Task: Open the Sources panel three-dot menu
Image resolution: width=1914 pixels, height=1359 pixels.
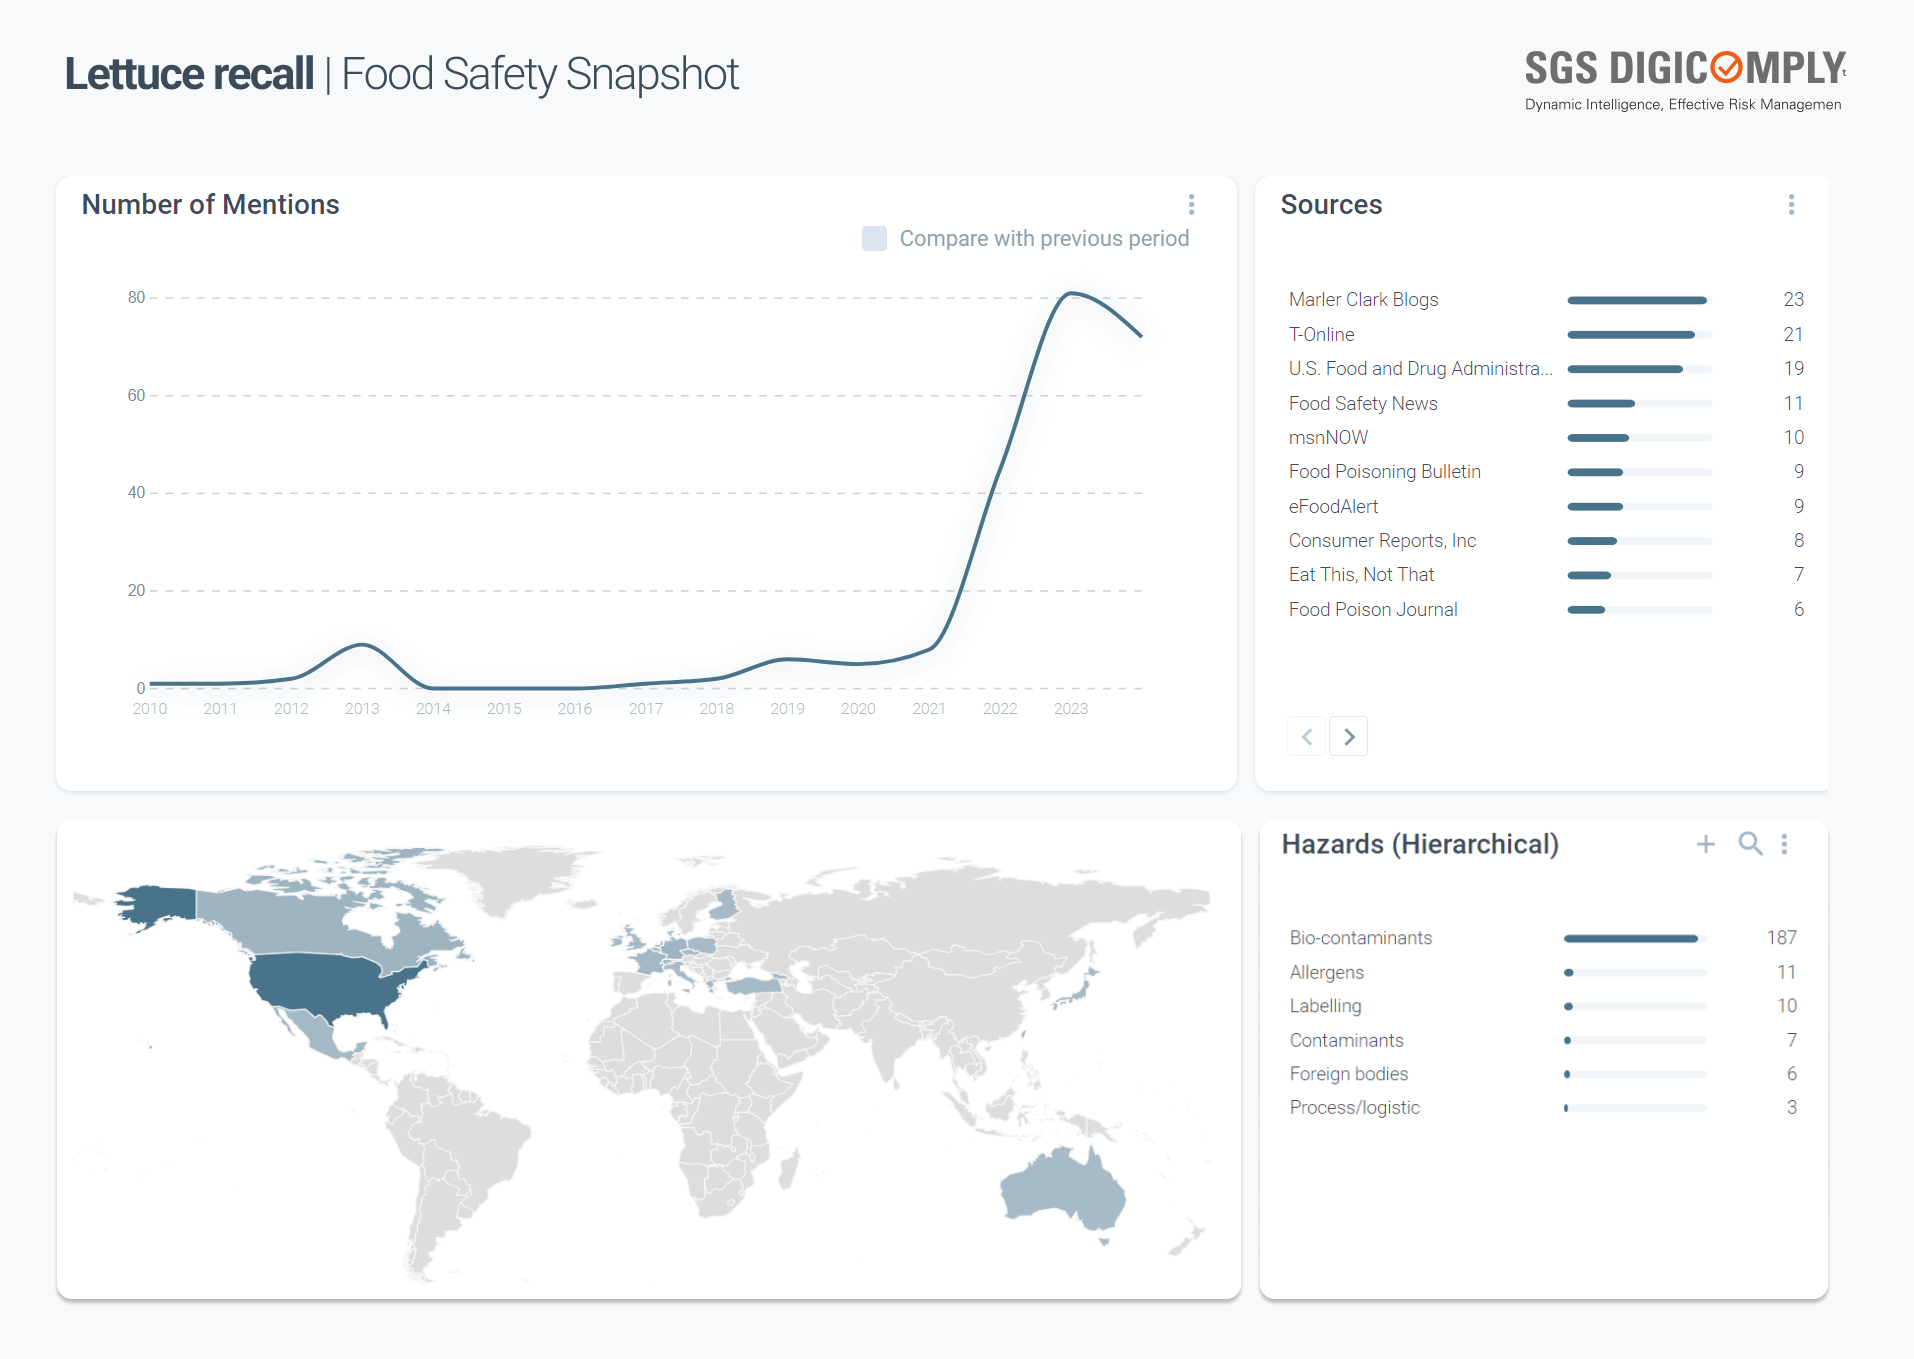Action: pos(1791,205)
